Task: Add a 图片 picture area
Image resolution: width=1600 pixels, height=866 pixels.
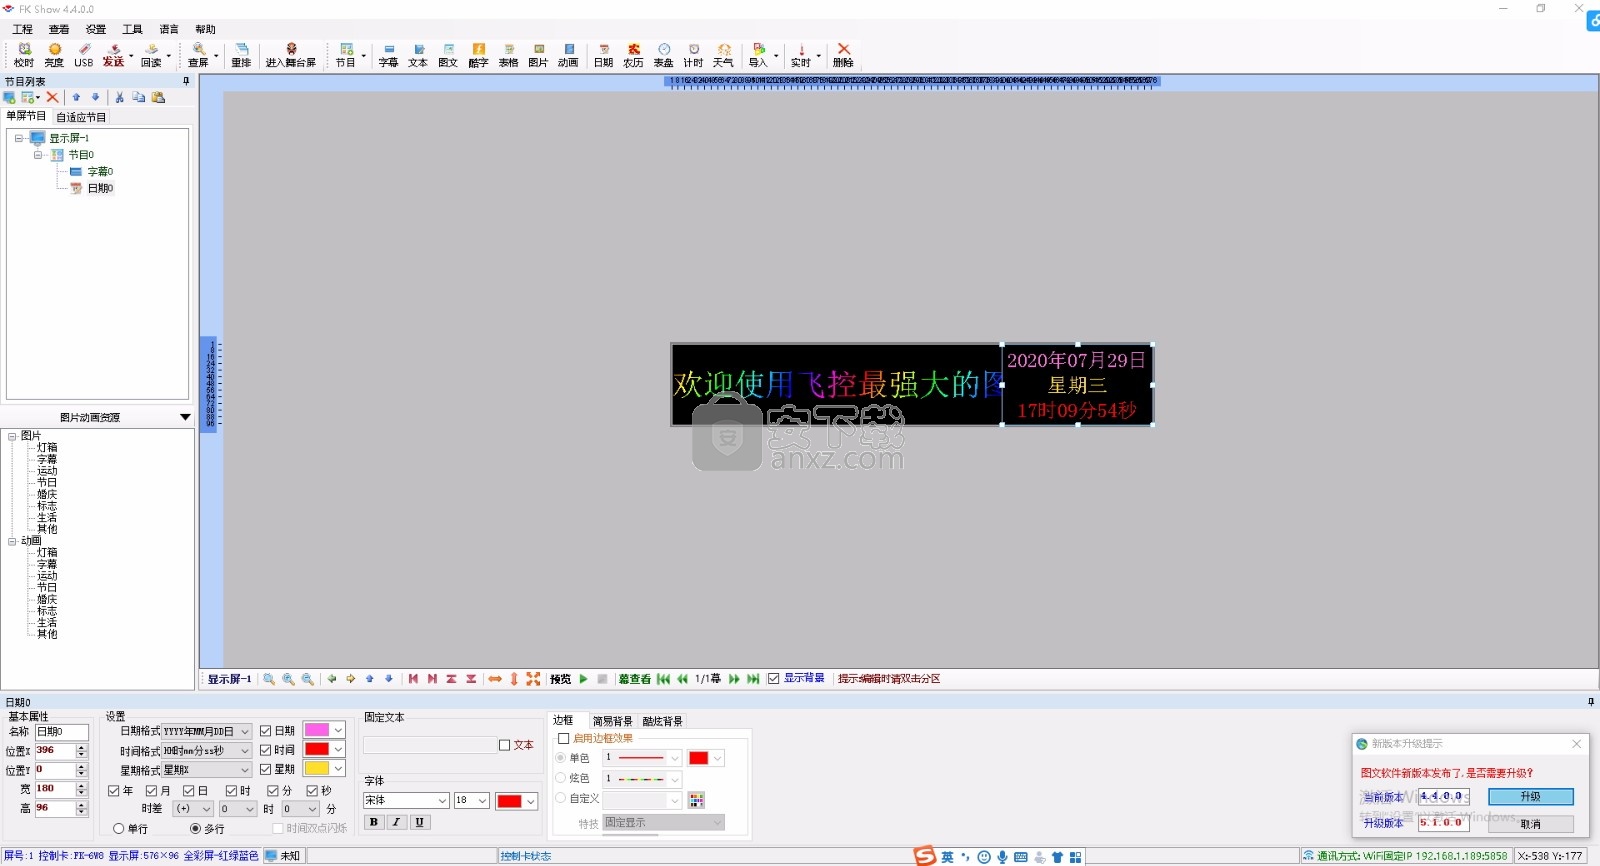Action: pyautogui.click(x=538, y=55)
